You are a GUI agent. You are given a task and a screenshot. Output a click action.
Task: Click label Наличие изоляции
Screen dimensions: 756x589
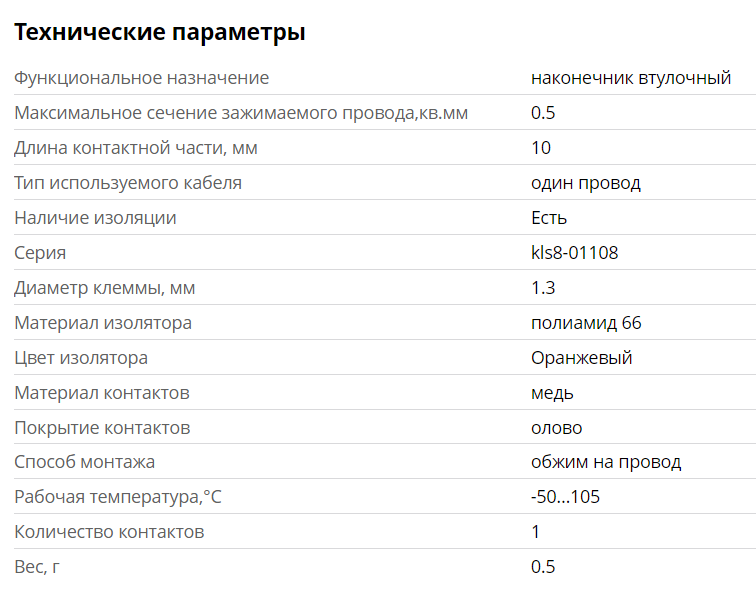(95, 218)
